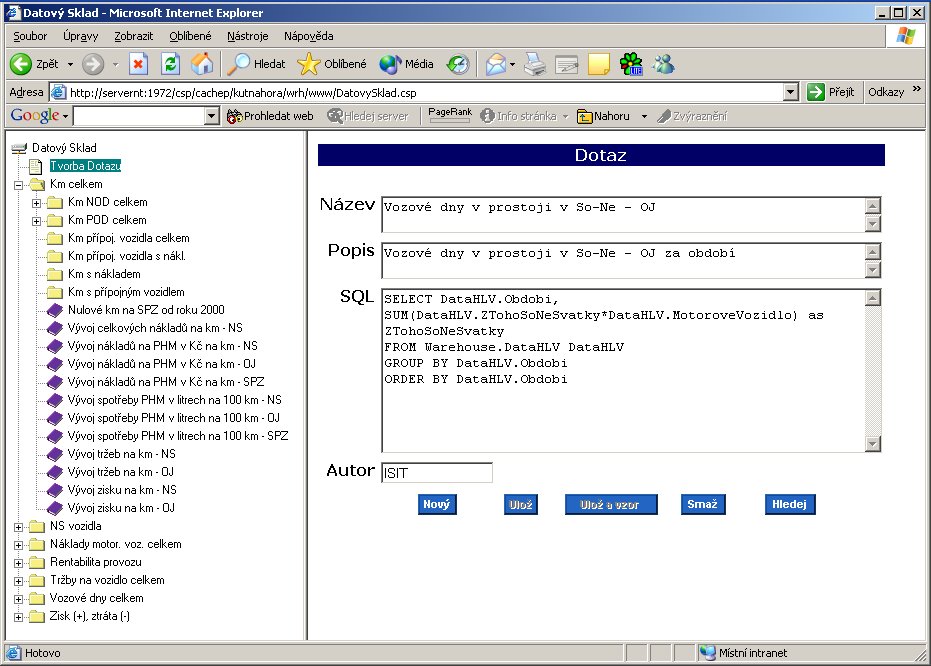Open the Google search box dropdown

point(211,116)
